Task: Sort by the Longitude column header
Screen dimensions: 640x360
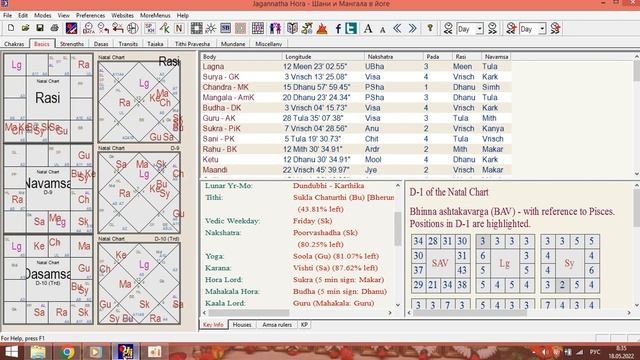Action: click(323, 57)
